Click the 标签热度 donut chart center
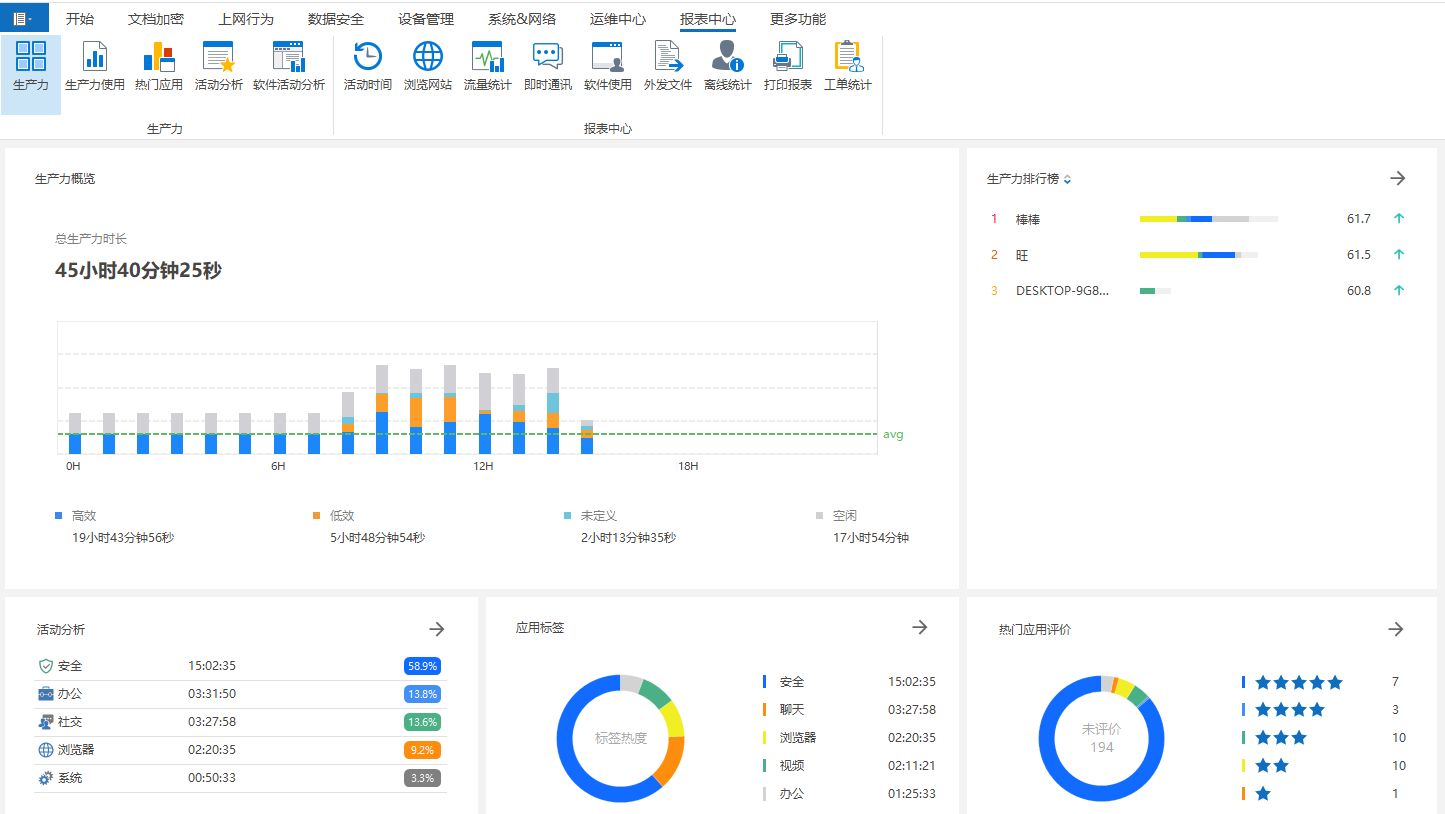Image resolution: width=1445 pixels, height=814 pixels. (x=621, y=739)
